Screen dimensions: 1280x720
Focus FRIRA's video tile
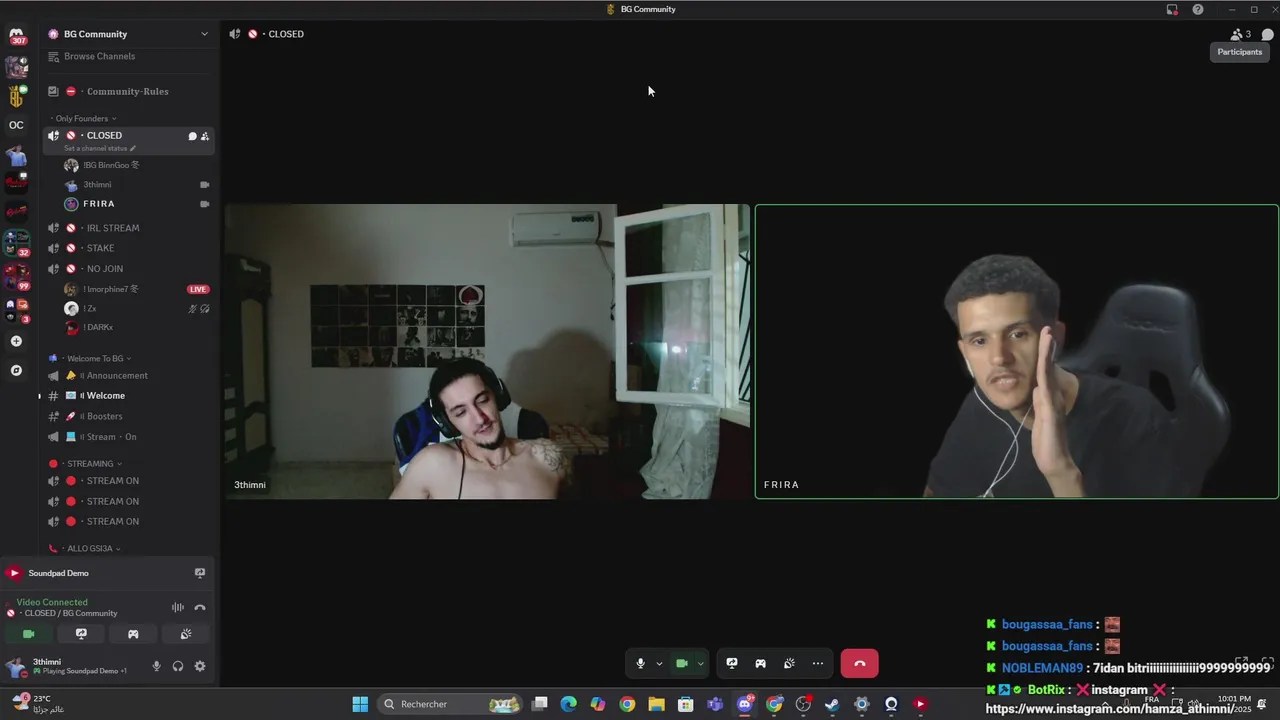1016,351
